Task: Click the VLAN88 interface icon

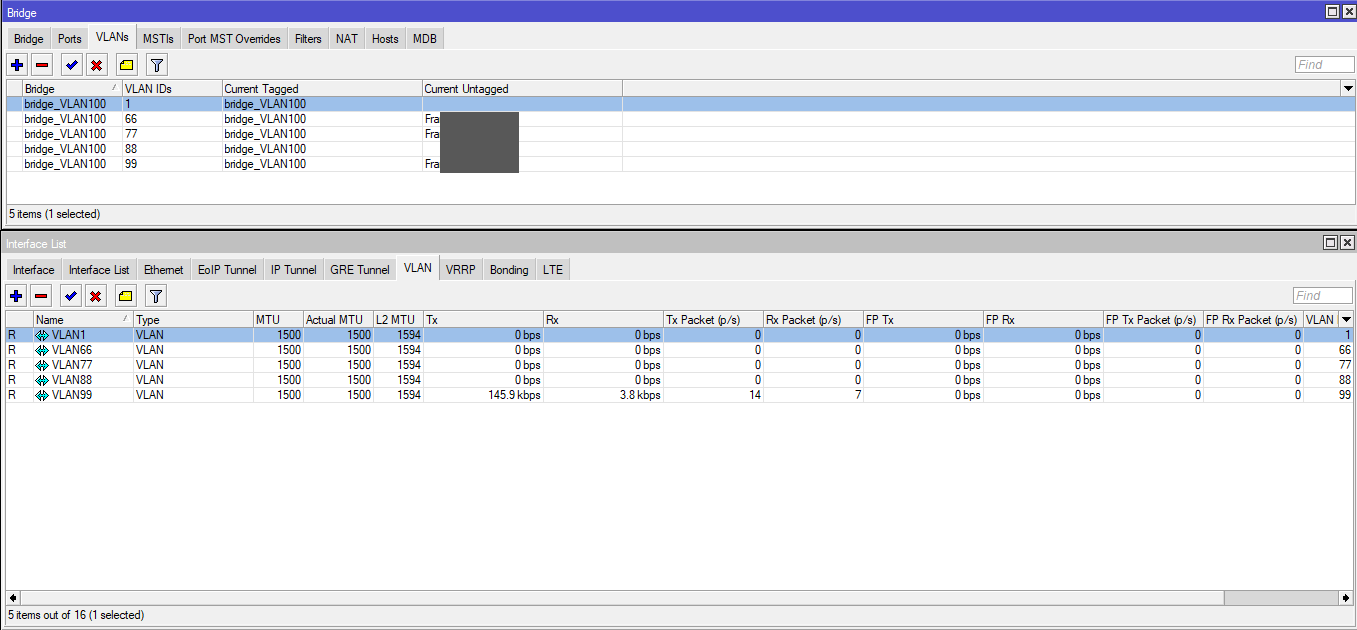Action: point(42,380)
